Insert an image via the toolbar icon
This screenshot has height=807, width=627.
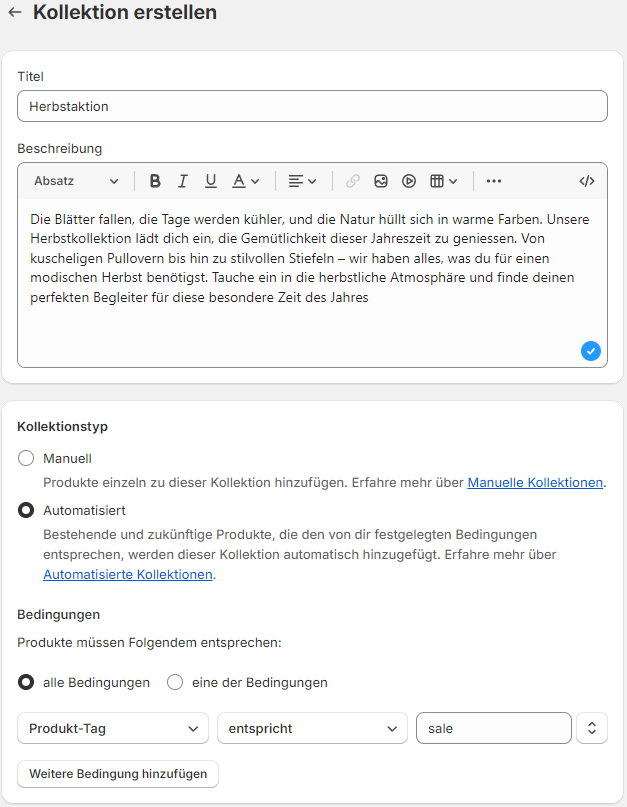[381, 181]
